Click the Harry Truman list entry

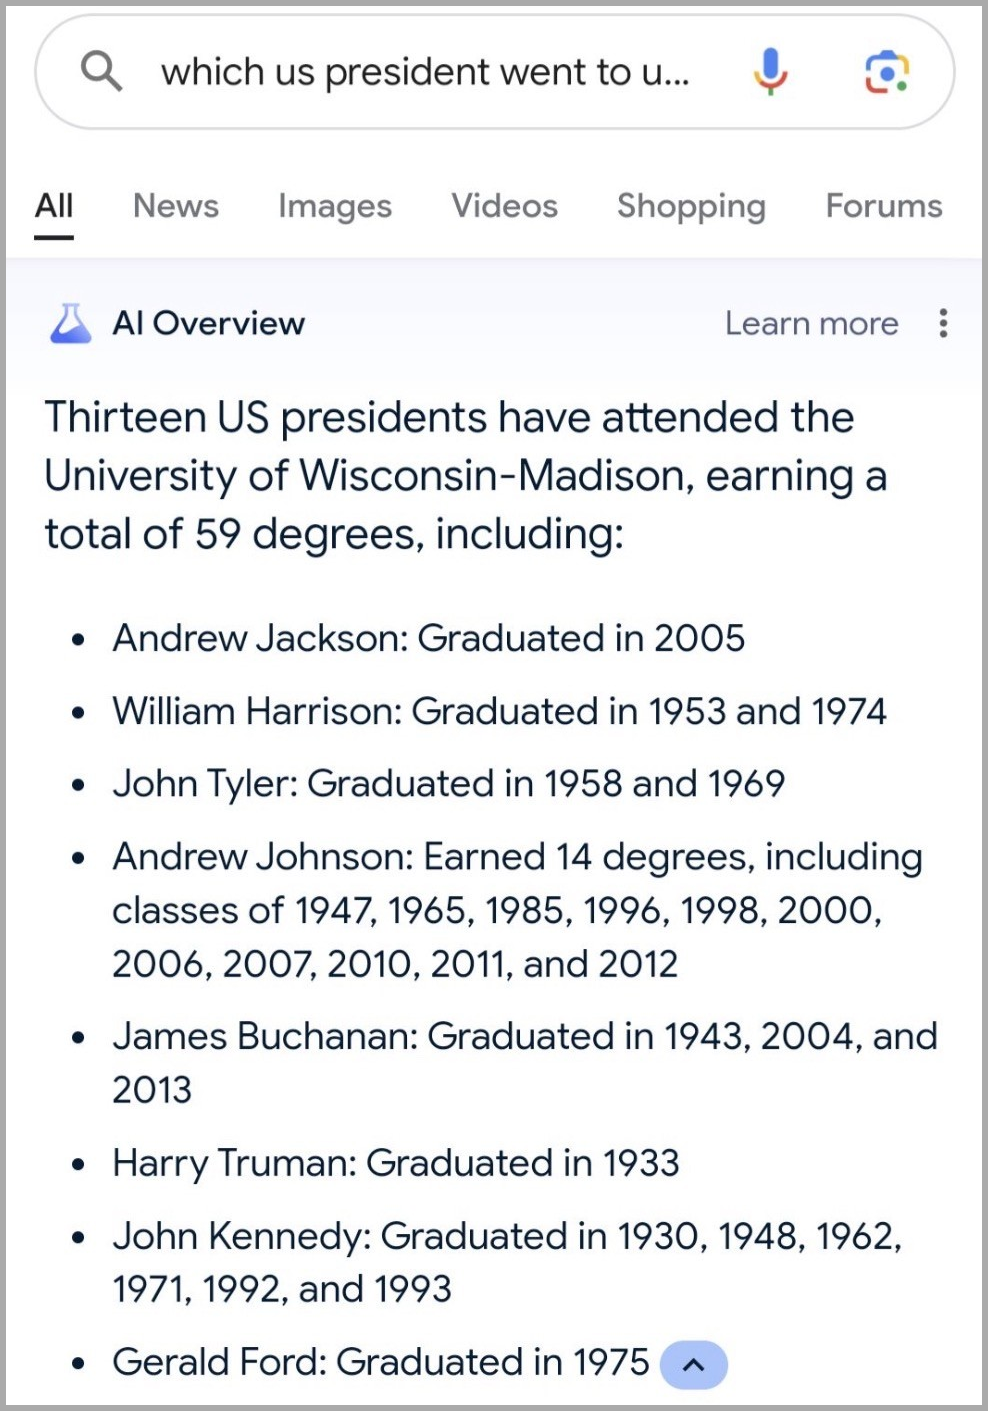click(x=395, y=1163)
